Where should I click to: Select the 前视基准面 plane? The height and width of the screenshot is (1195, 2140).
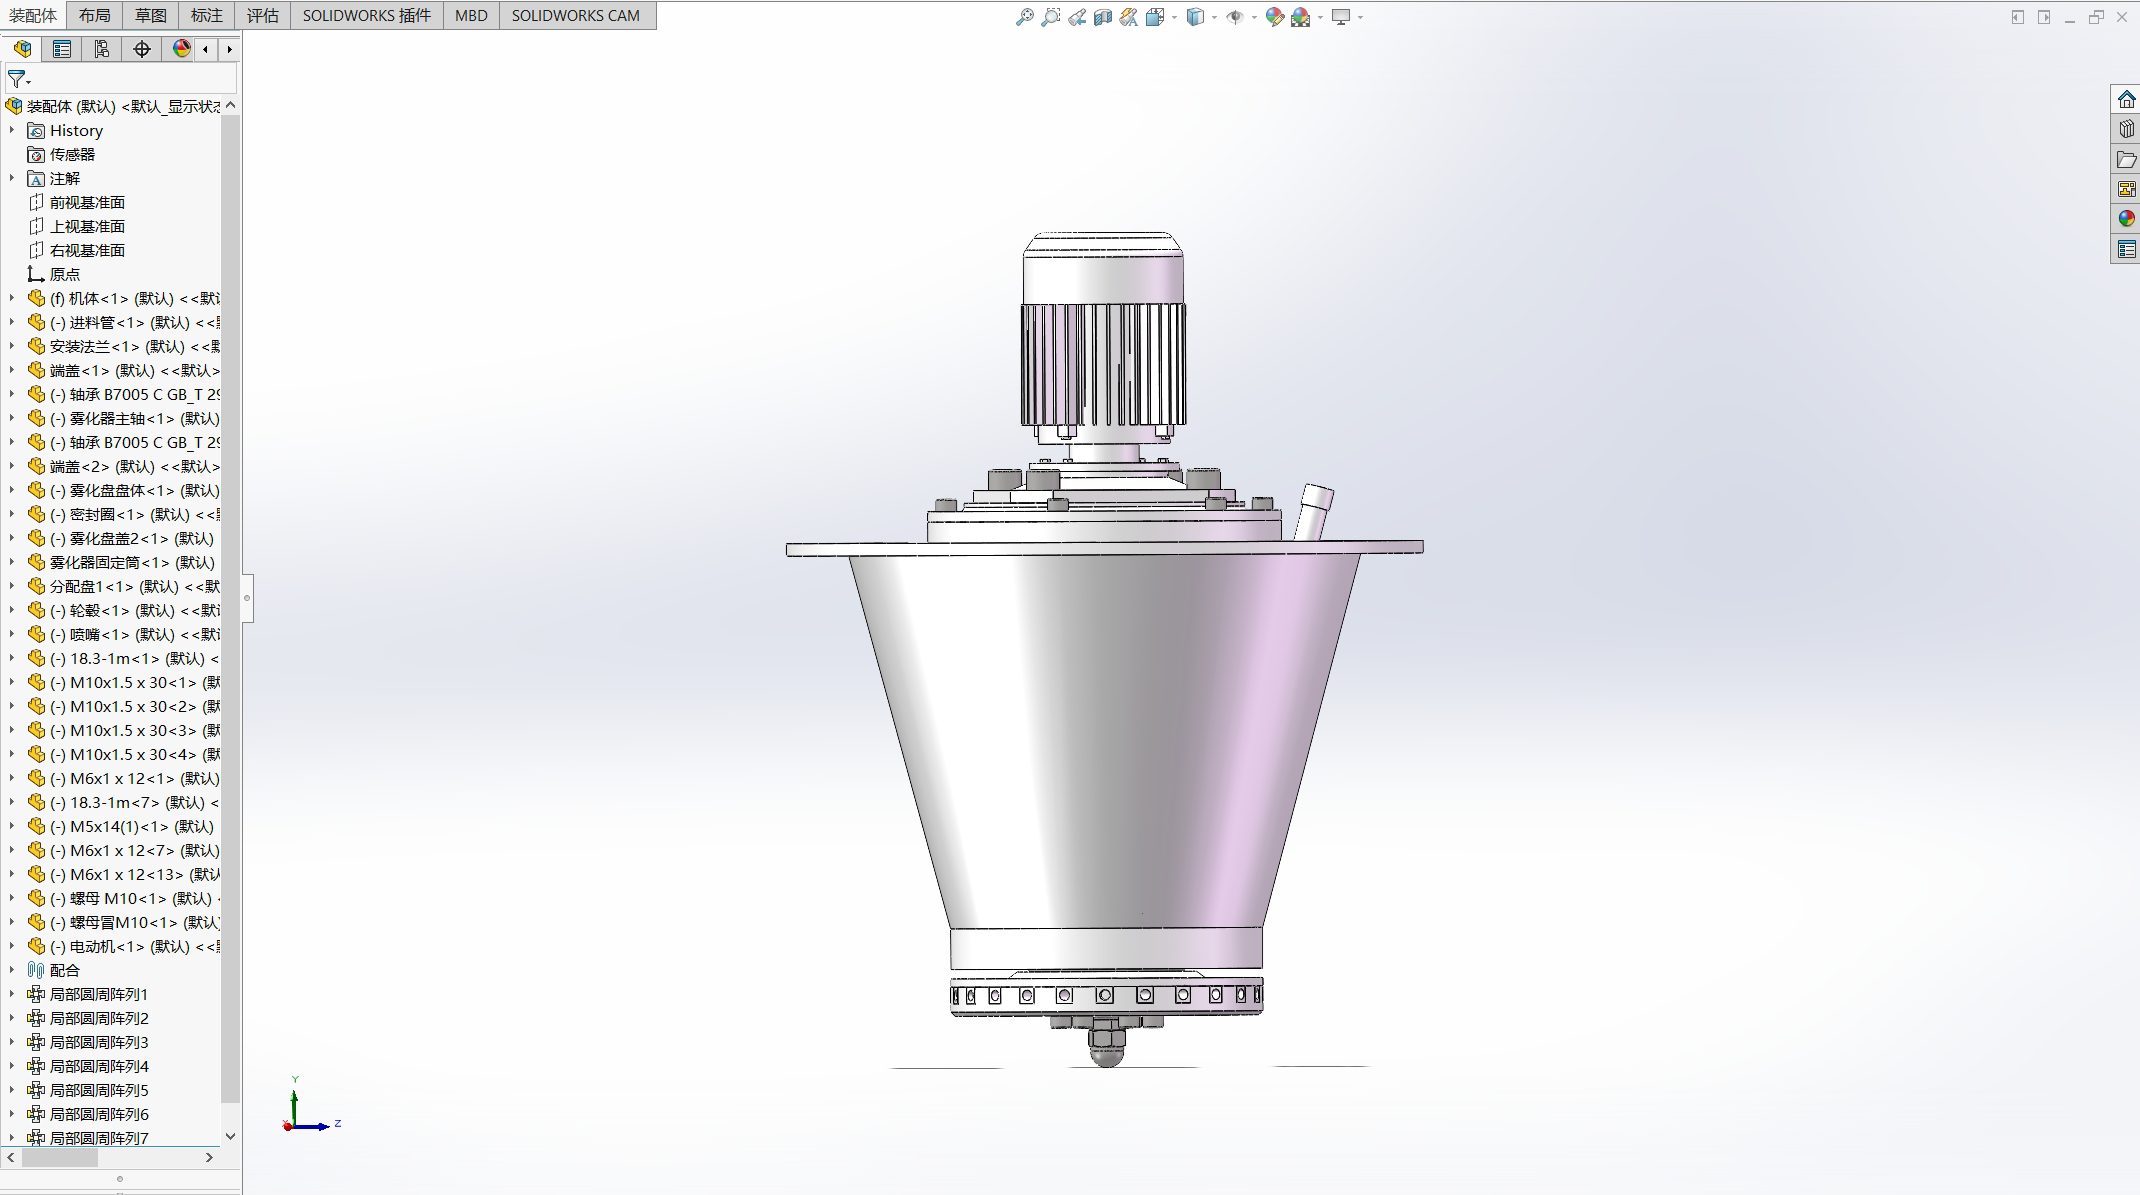[x=87, y=202]
